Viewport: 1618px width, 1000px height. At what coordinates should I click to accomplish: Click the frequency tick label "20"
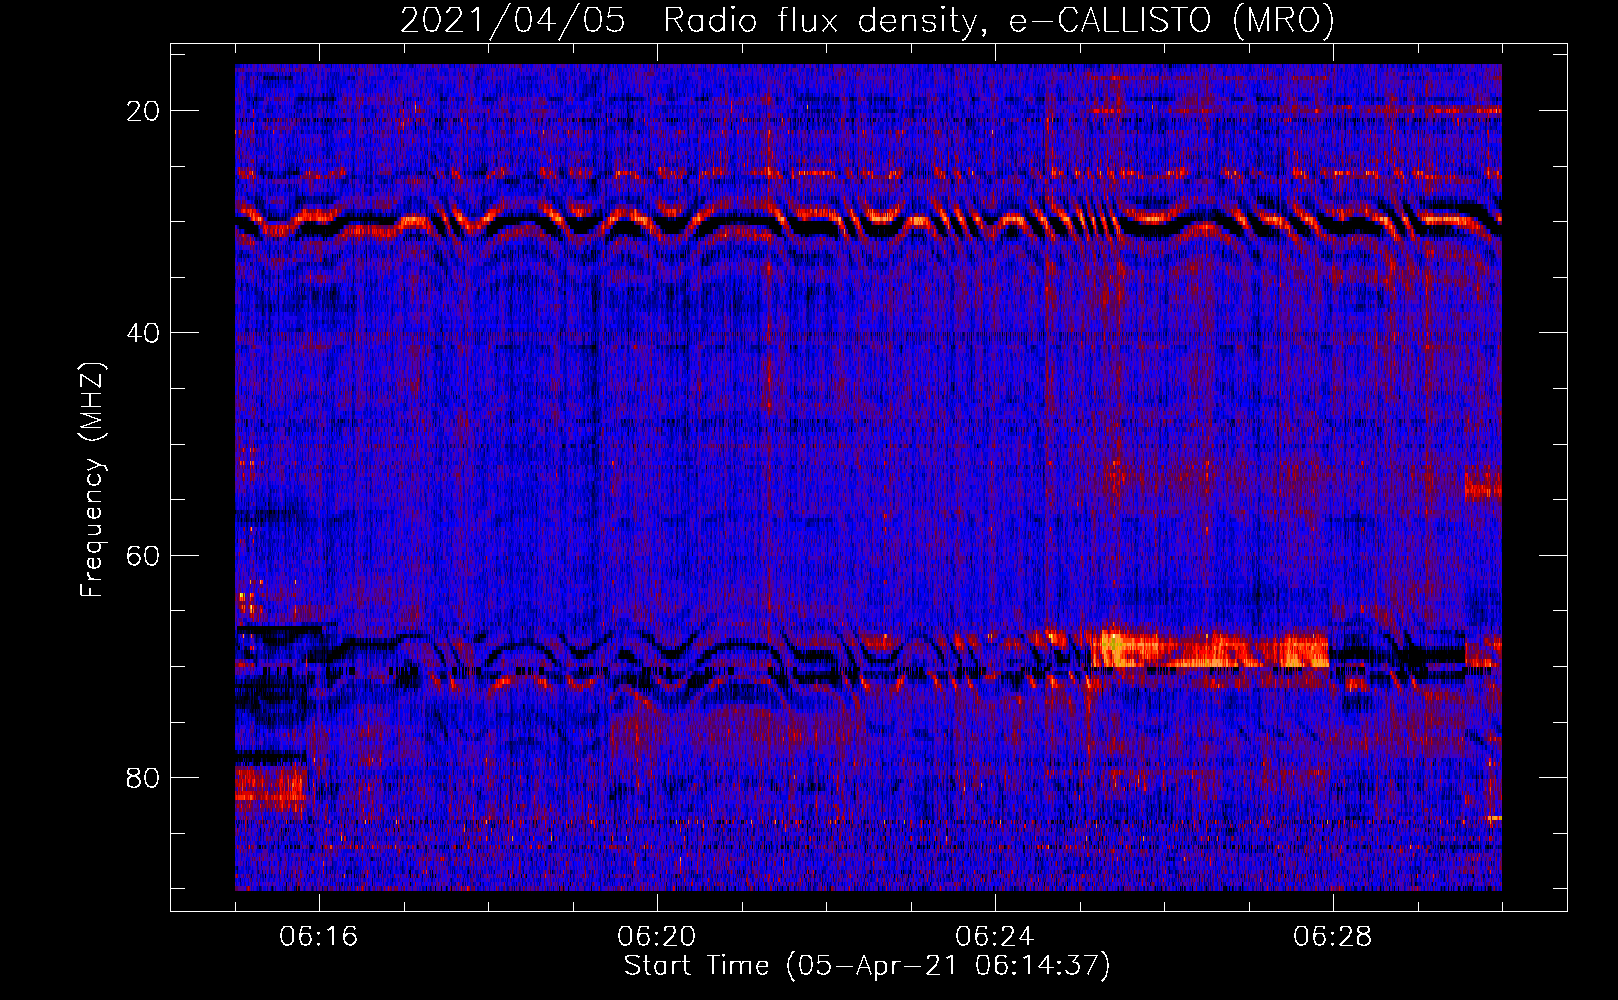[143, 111]
